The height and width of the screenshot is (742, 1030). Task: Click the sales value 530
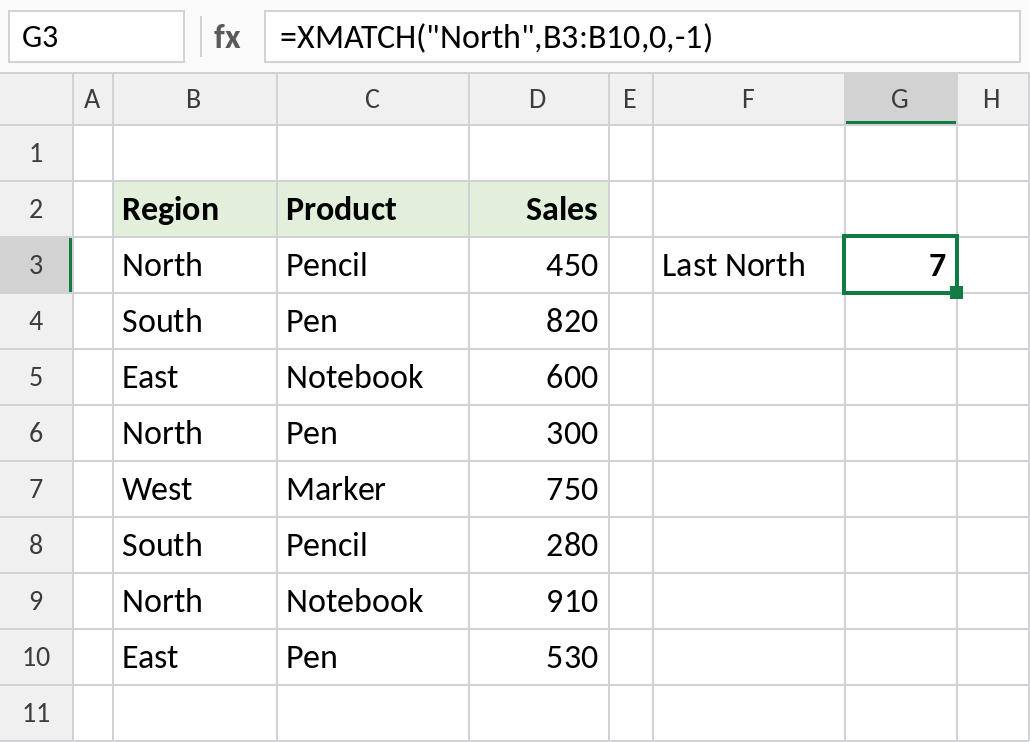point(539,657)
